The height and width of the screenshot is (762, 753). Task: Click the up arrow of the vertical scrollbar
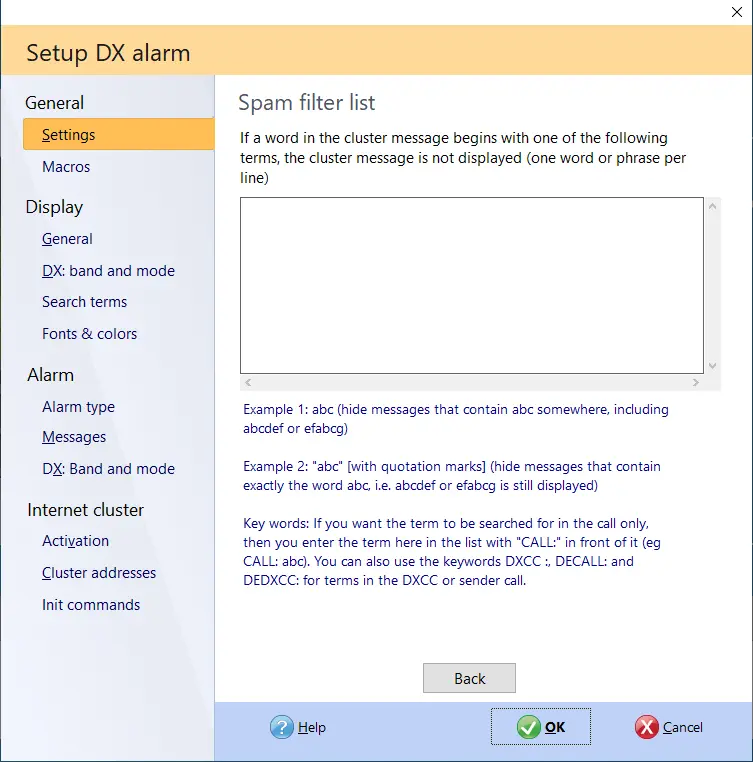pos(713,206)
